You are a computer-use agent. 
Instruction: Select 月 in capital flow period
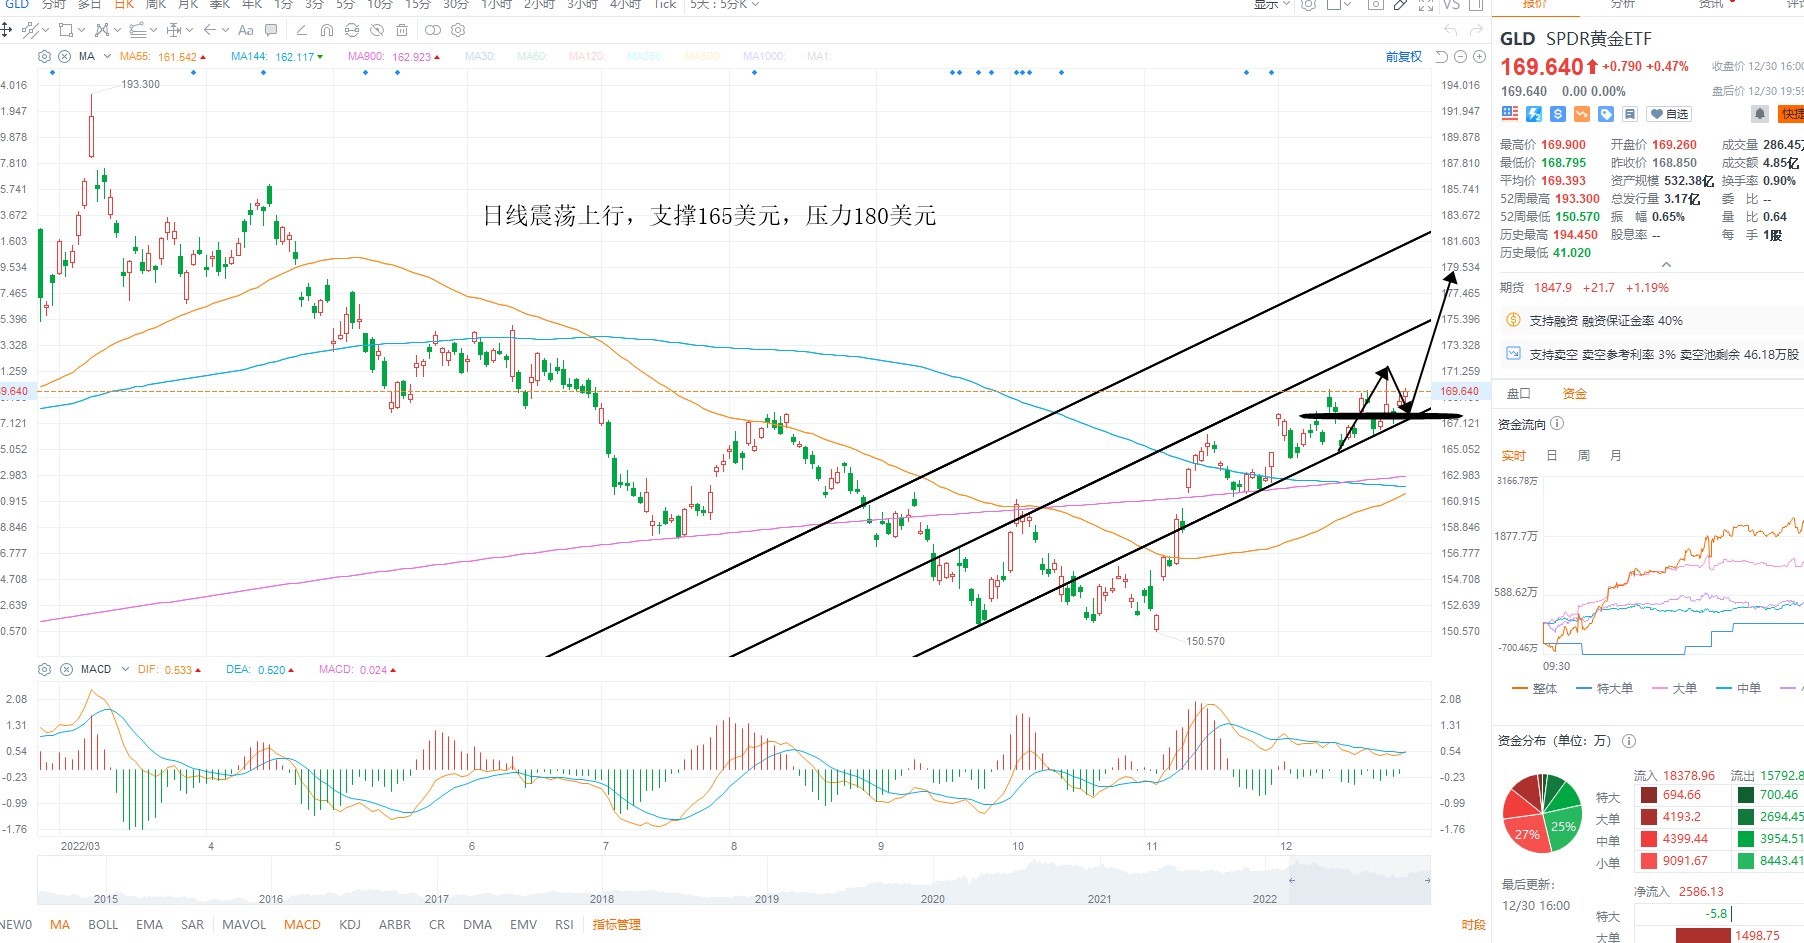[x=1616, y=455]
